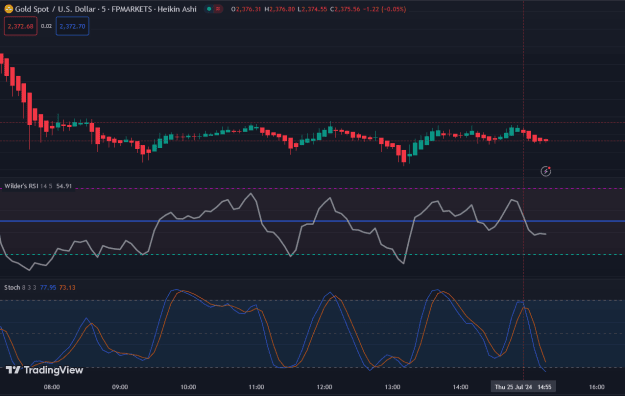Click the RSI value 54.91
The width and height of the screenshot is (625, 396).
[x=64, y=186]
